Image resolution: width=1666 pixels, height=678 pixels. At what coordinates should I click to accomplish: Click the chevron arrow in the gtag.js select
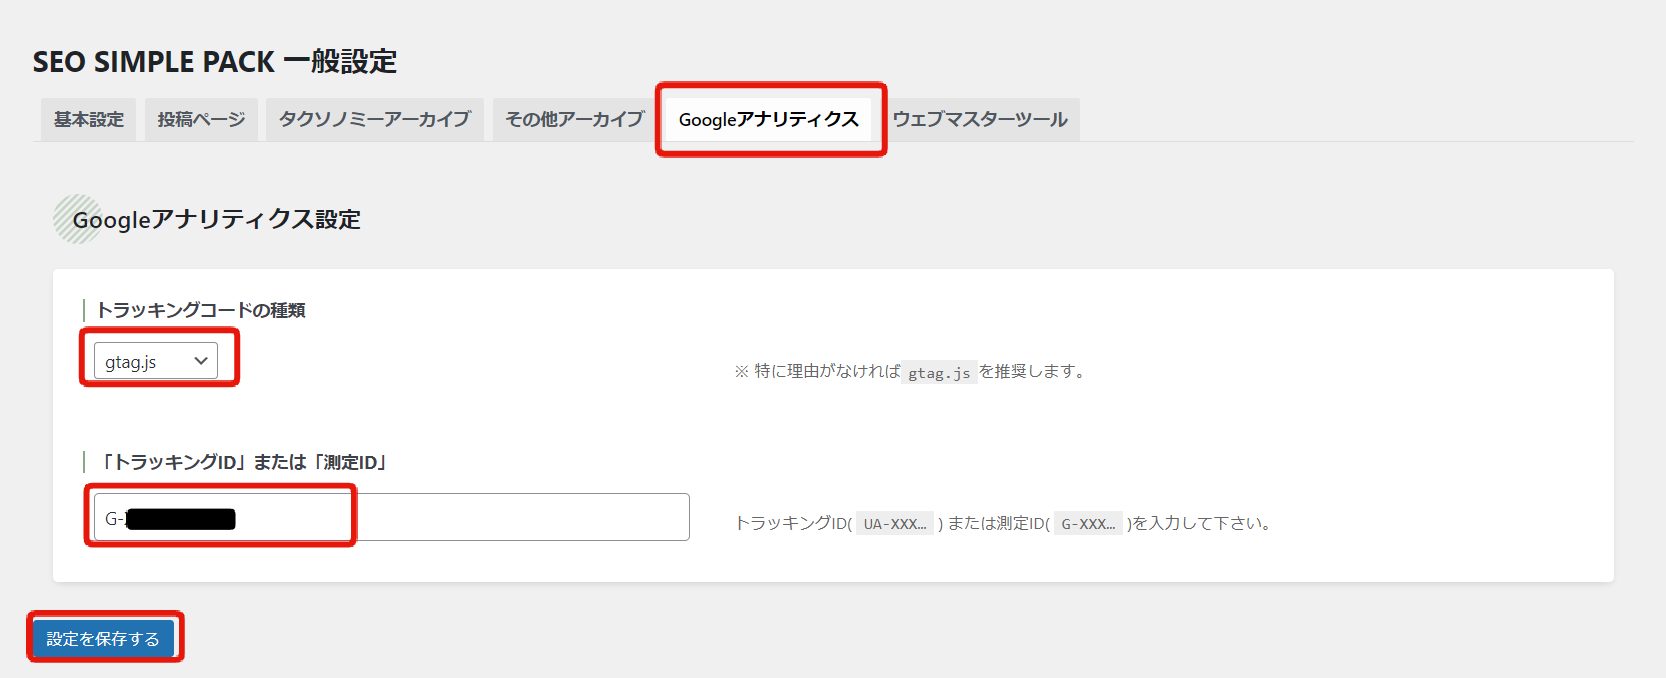[201, 361]
